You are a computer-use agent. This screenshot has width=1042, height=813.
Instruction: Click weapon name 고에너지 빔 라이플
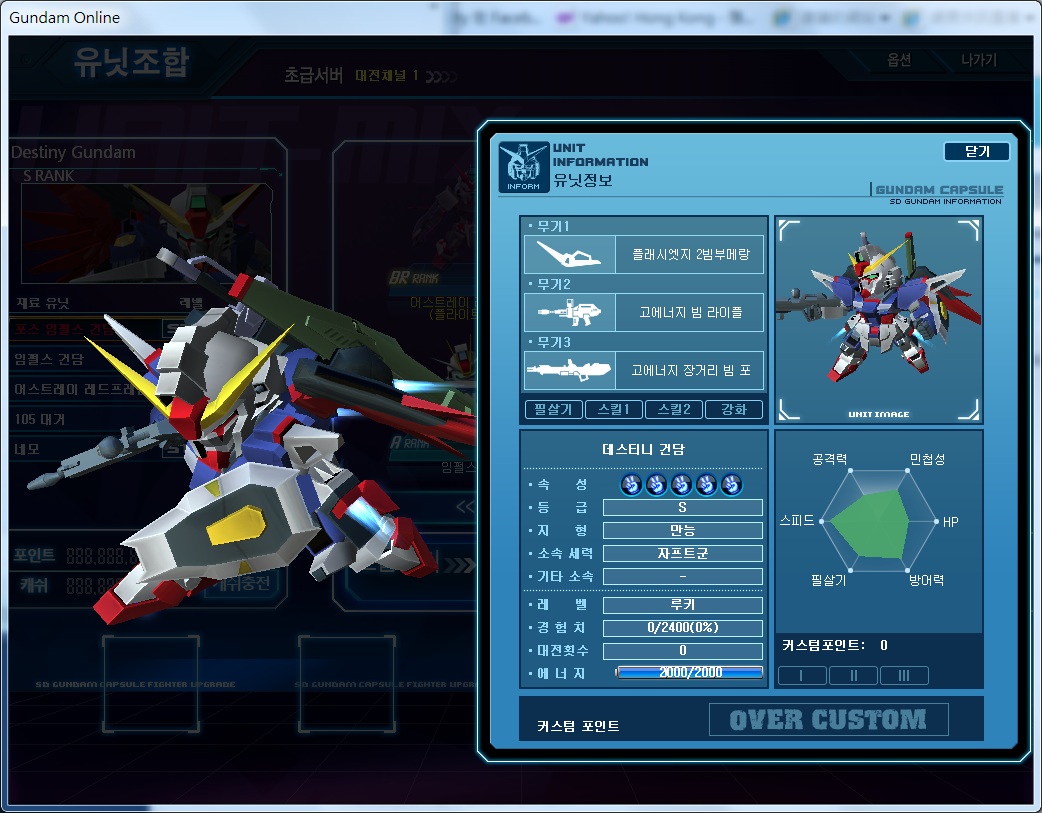pyautogui.click(x=690, y=312)
